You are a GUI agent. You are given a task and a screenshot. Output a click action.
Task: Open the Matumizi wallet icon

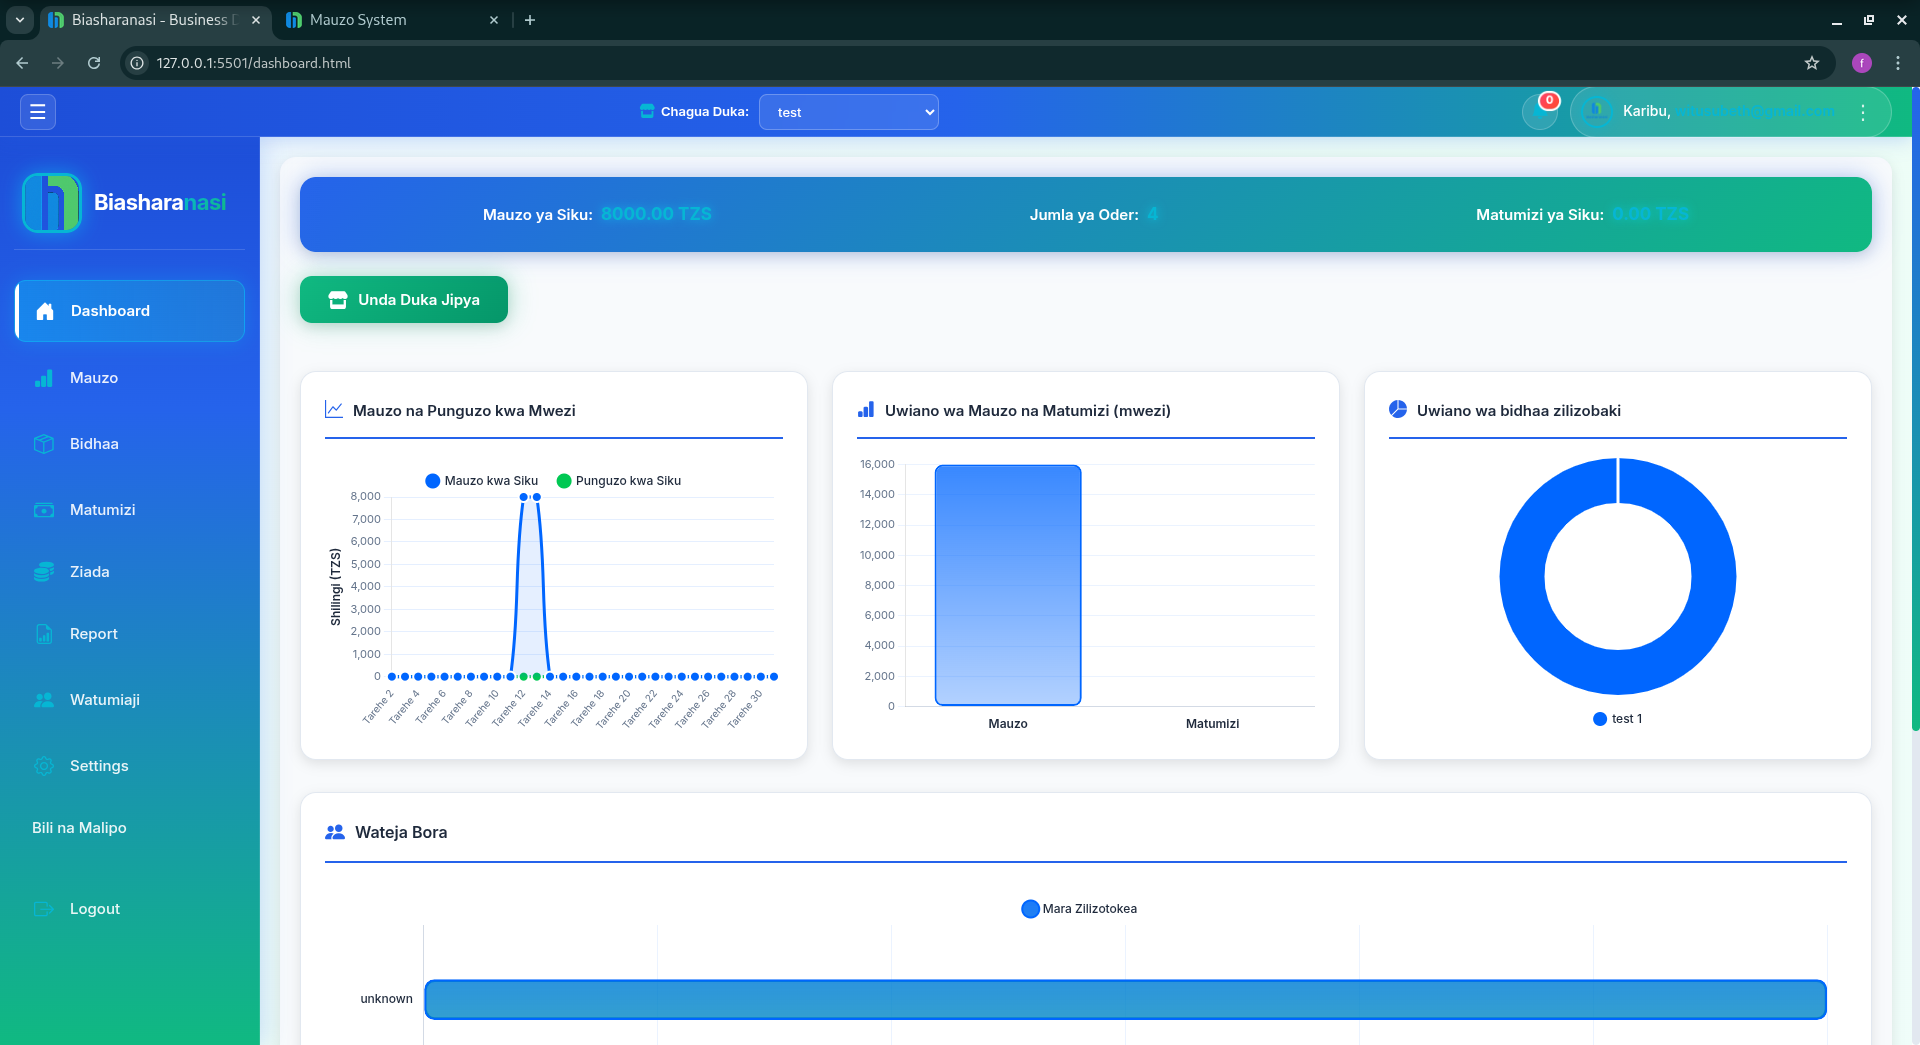point(44,510)
